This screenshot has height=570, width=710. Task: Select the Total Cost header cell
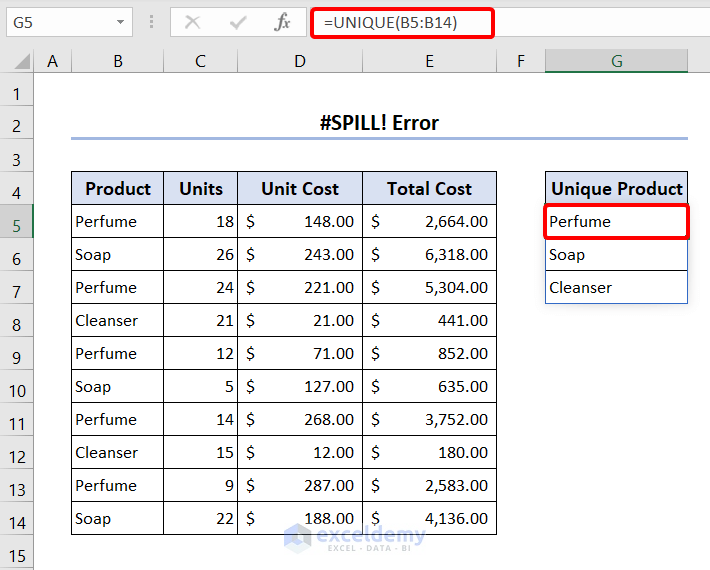click(429, 188)
